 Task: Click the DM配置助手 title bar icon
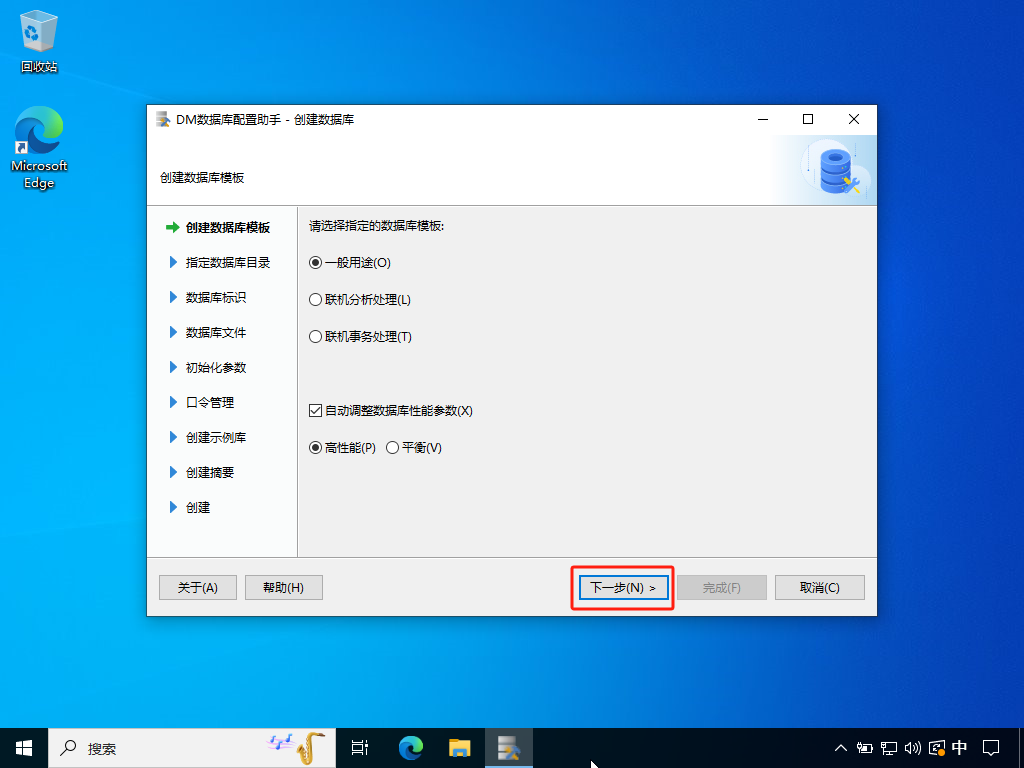(163, 120)
